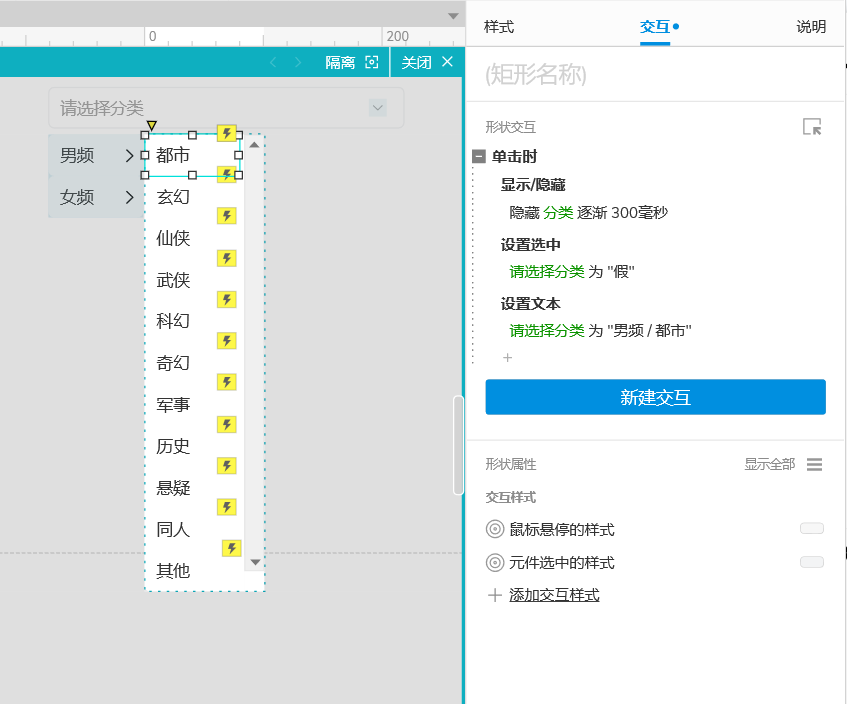847x704 pixels.
Task: Select the 悬疑 list item
Action: [x=173, y=488]
